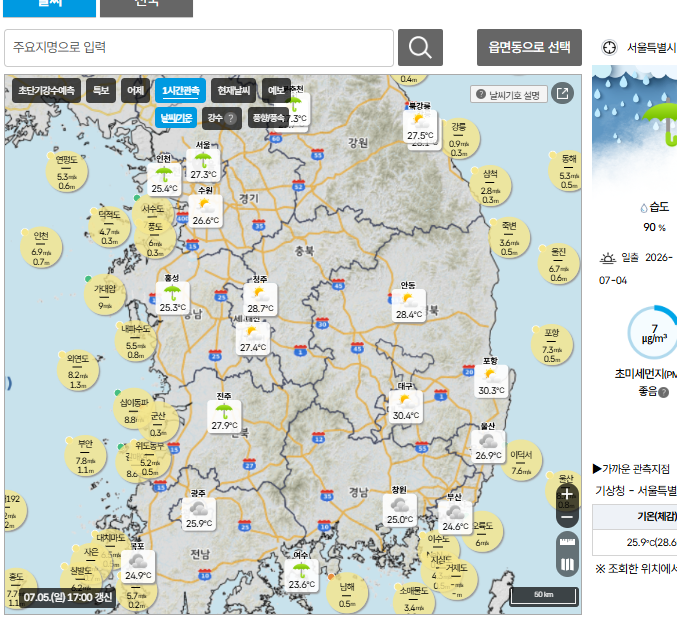Image resolution: width=677 pixels, height=631 pixels.
Task: Open the 읍면동으로 선택 selector
Action: pos(529,48)
